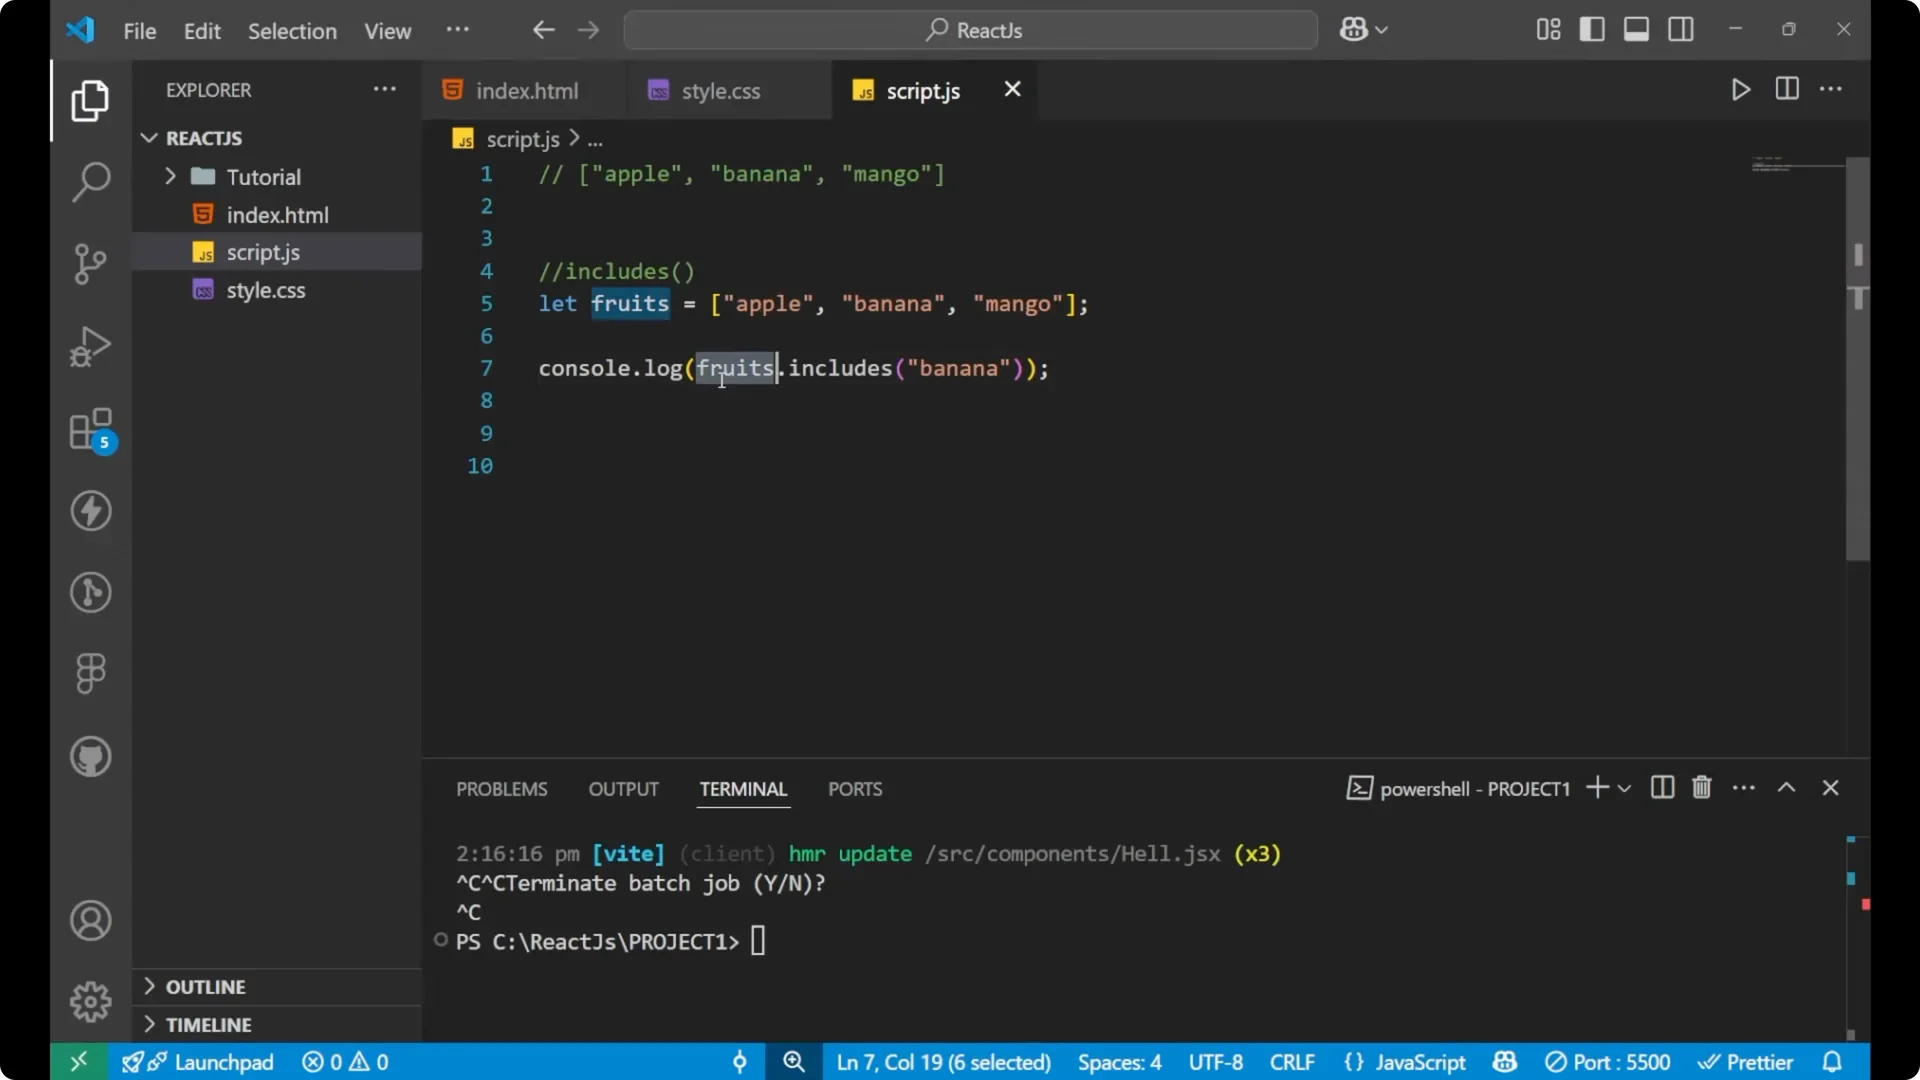Screen dimensions: 1920x1080
Task: Split the editor using the top-right icon
Action: point(1786,89)
